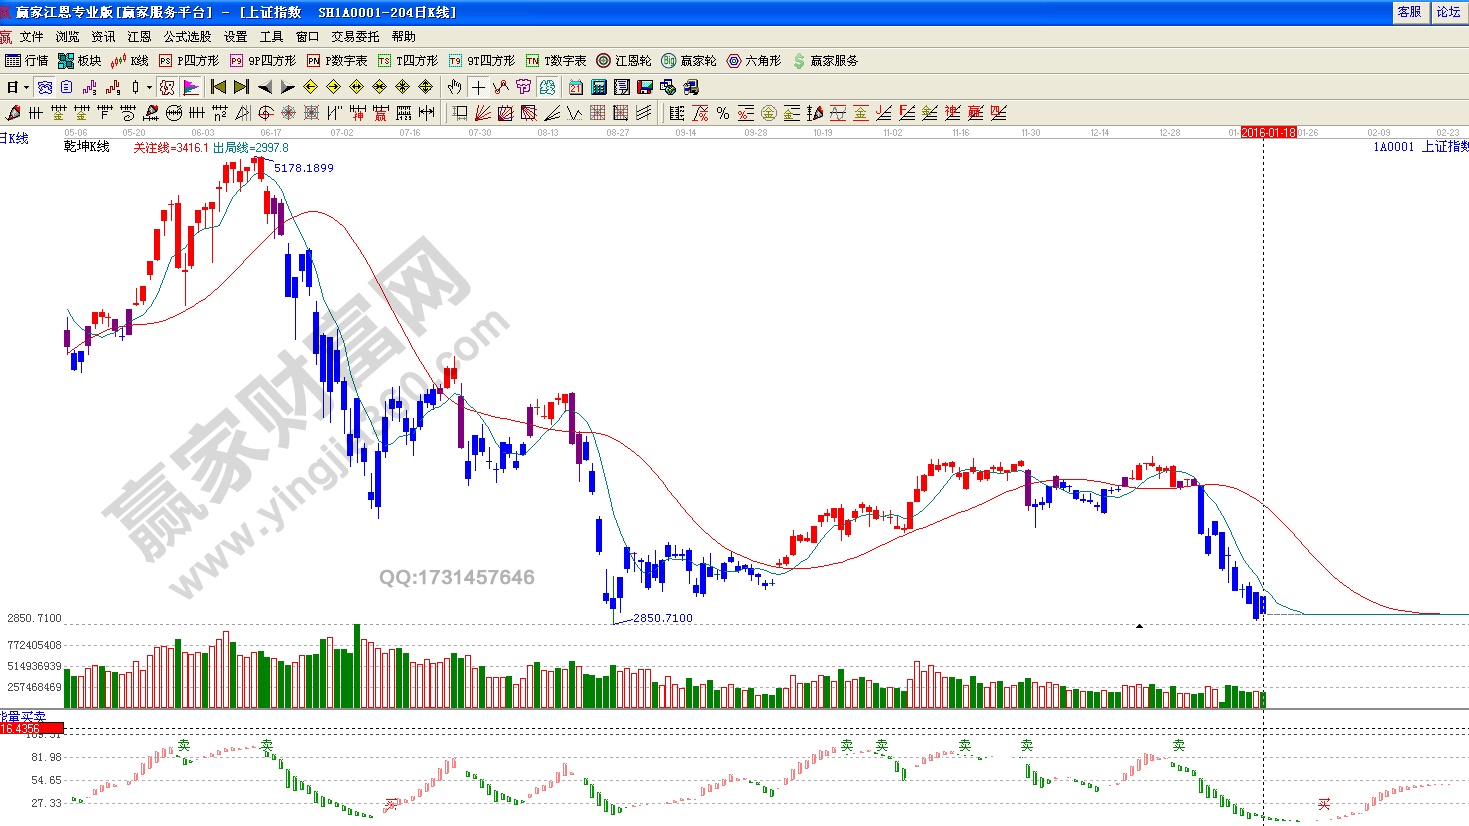The image size is (1469, 826).
Task: Select the hand pan tool
Action: 455,87
